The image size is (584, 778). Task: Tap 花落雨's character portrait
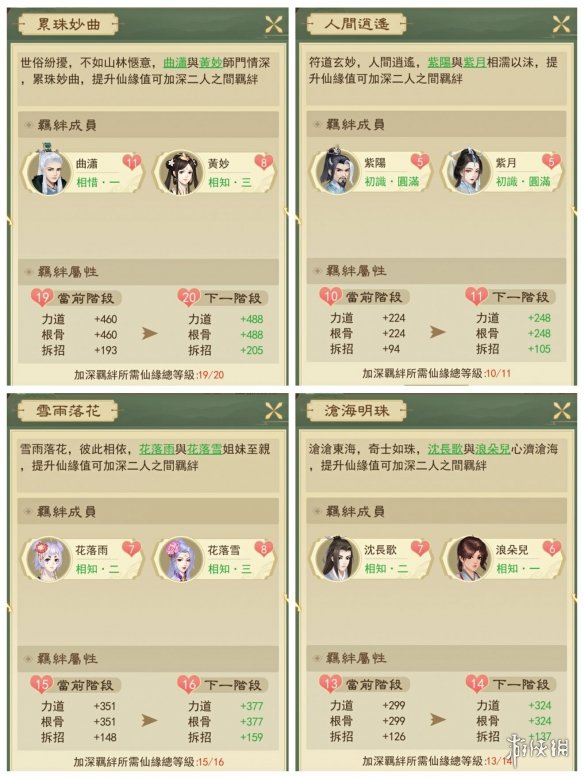click(47, 559)
